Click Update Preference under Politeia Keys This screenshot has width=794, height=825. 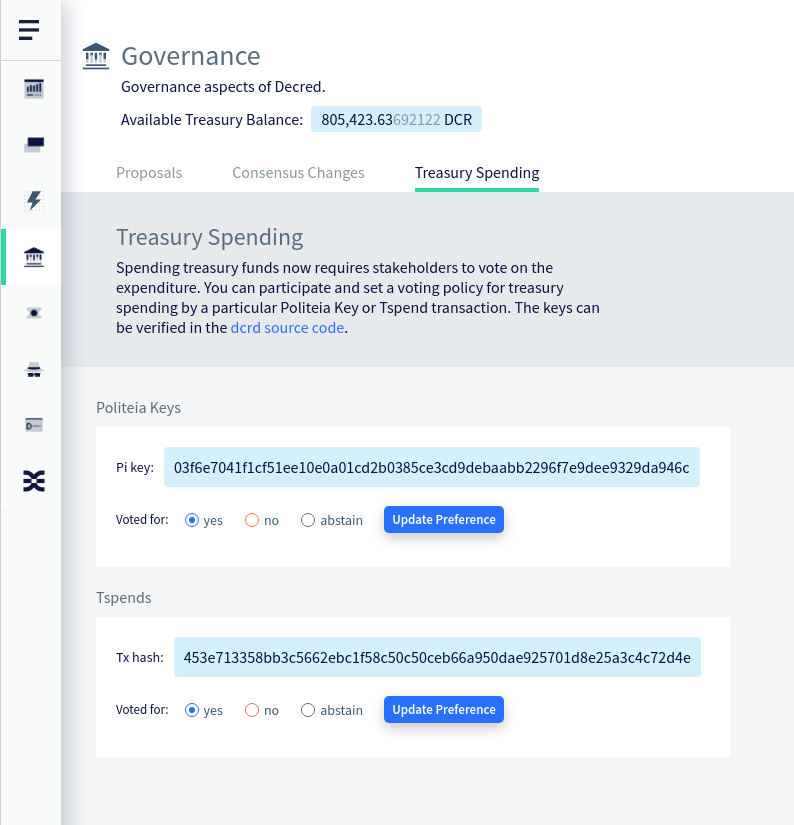(x=444, y=519)
